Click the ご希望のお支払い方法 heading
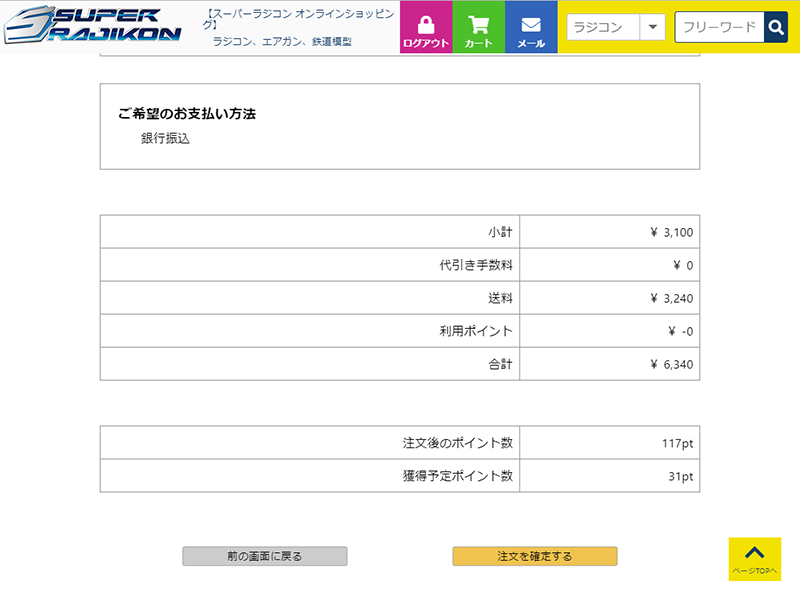The width and height of the screenshot is (800, 596). coord(187,114)
